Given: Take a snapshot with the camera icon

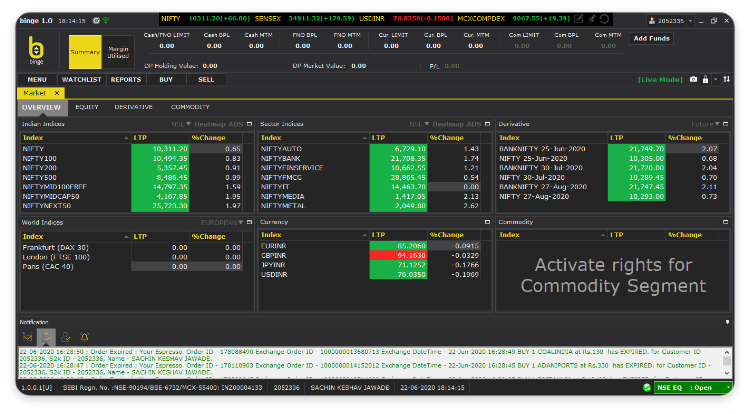Looking at the screenshot, I should point(693,79).
